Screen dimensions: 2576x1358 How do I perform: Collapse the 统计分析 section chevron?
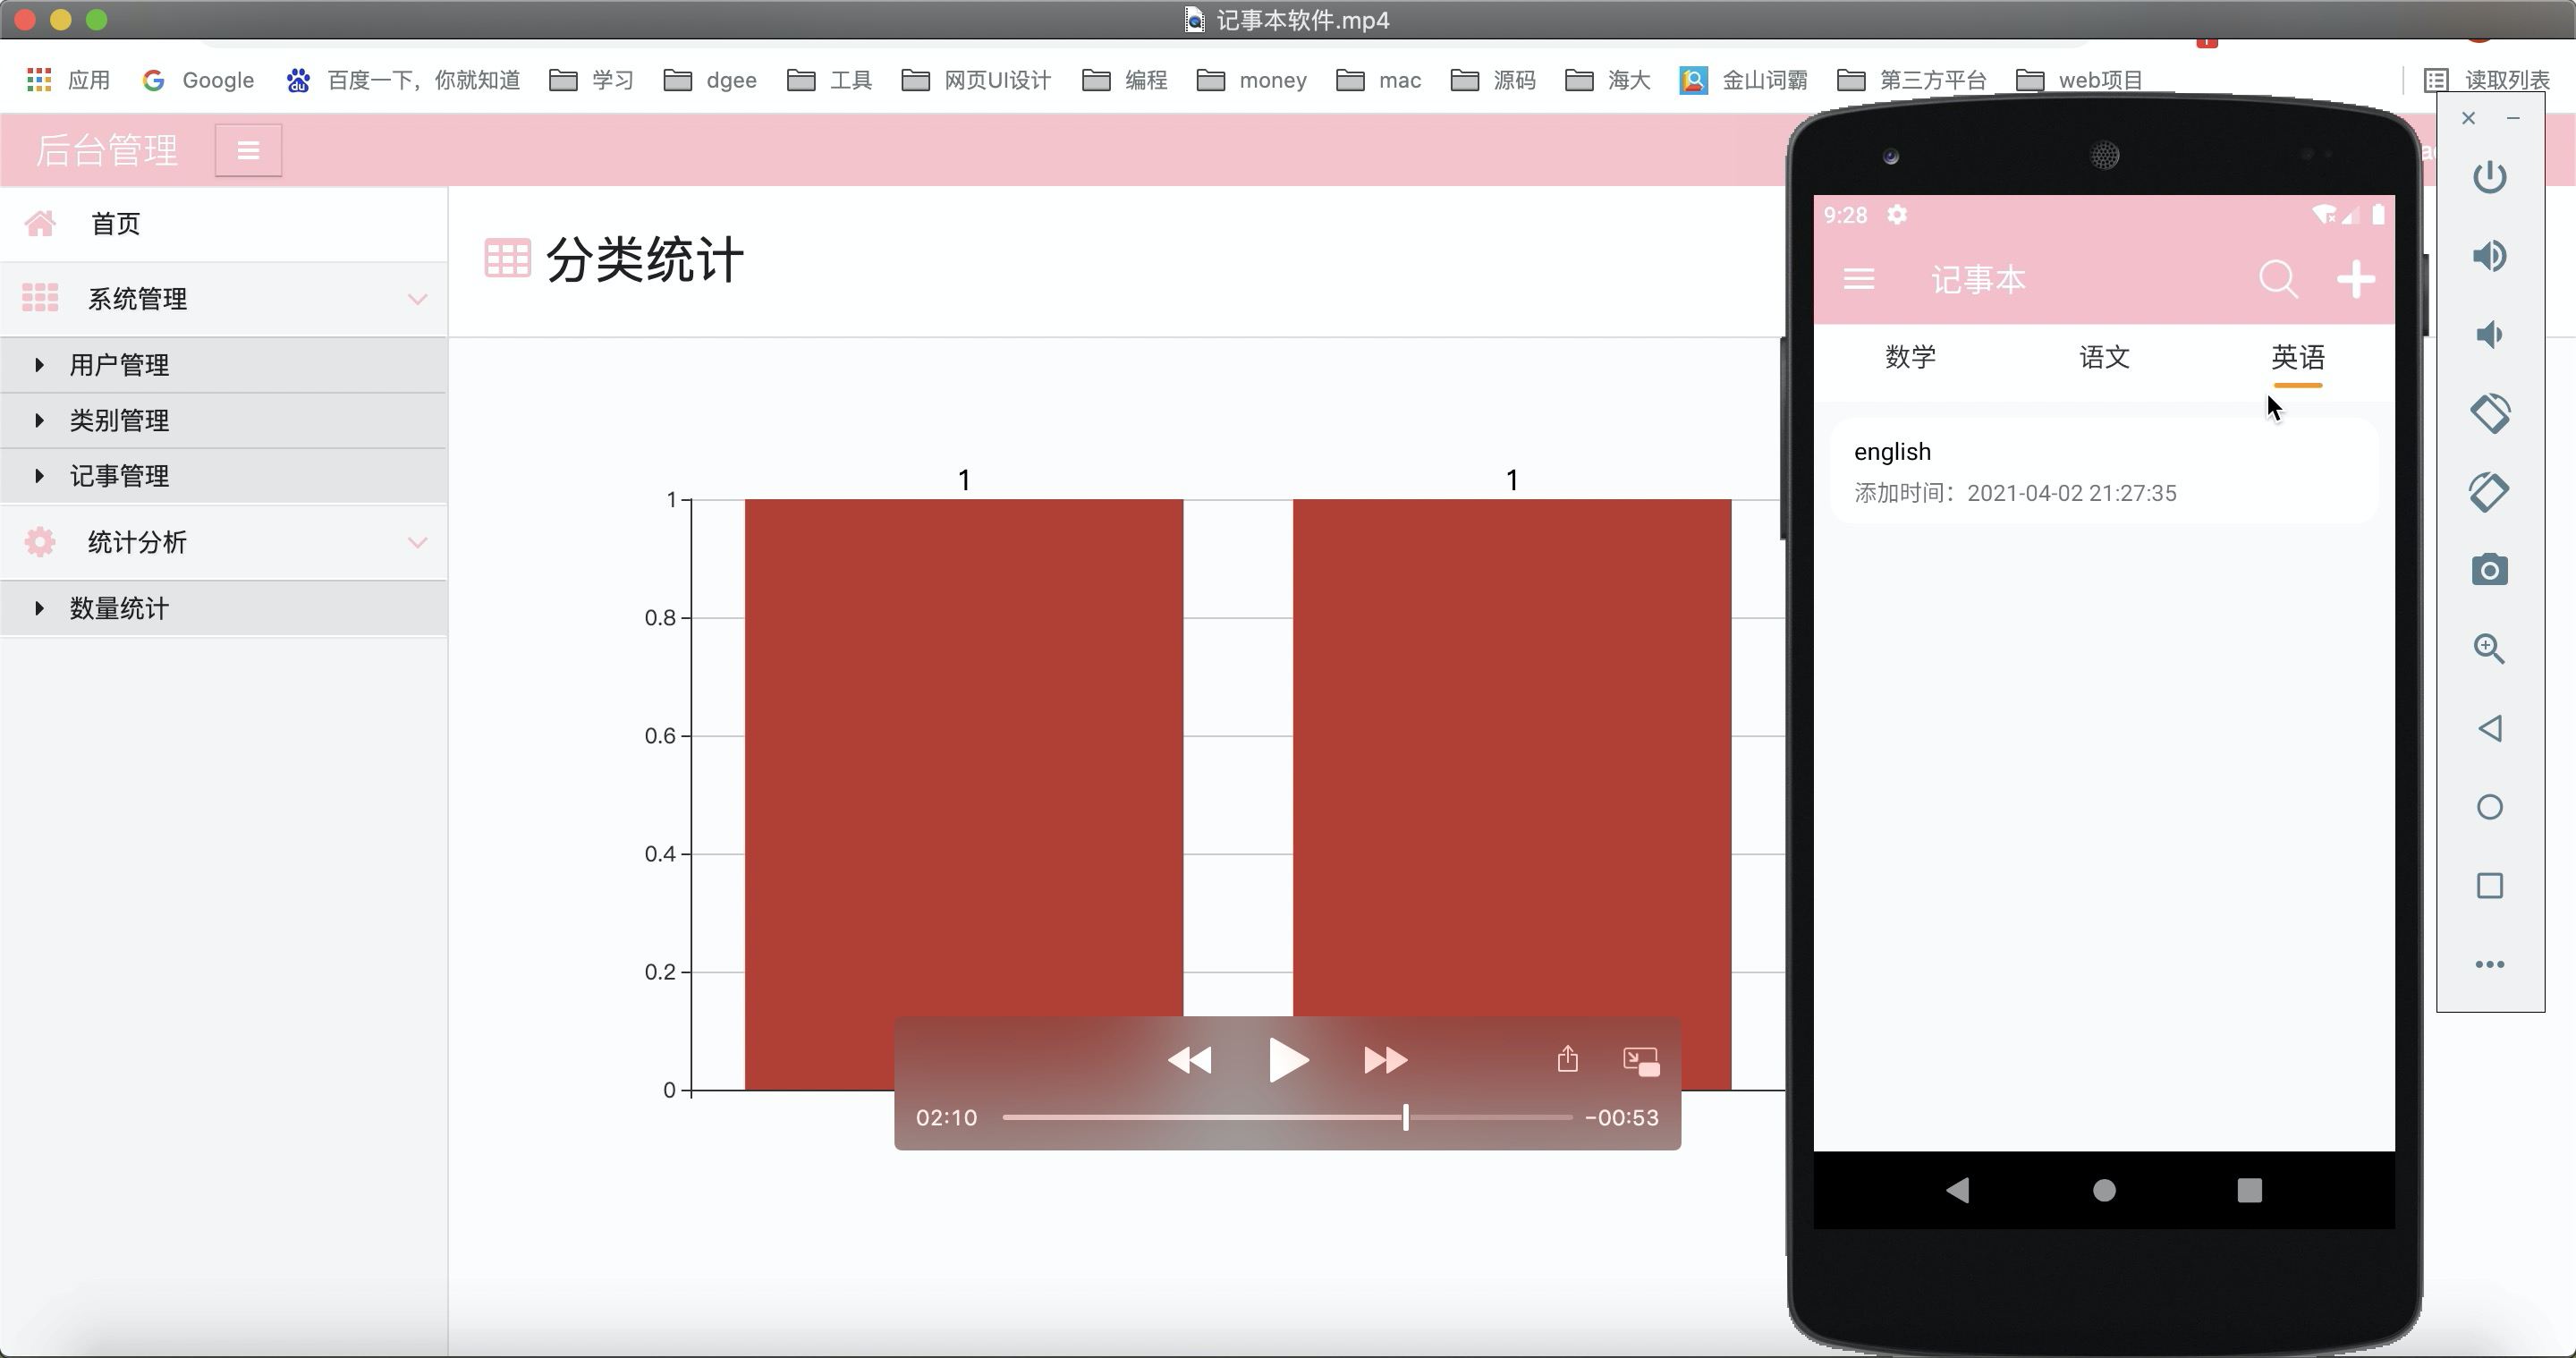[418, 543]
